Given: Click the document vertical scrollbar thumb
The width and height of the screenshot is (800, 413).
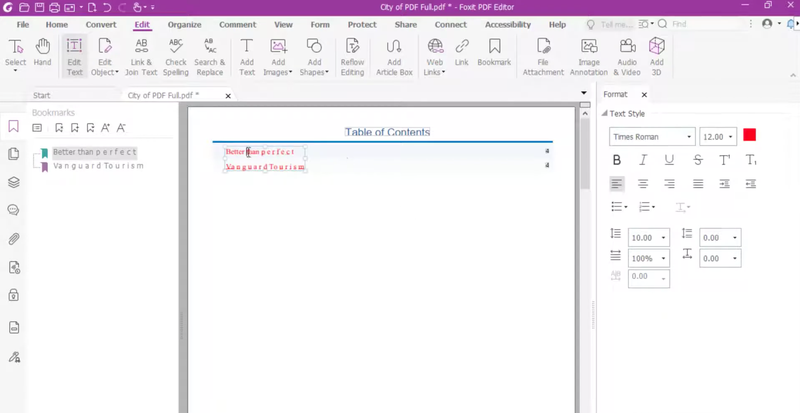Looking at the screenshot, I should coord(585,153).
